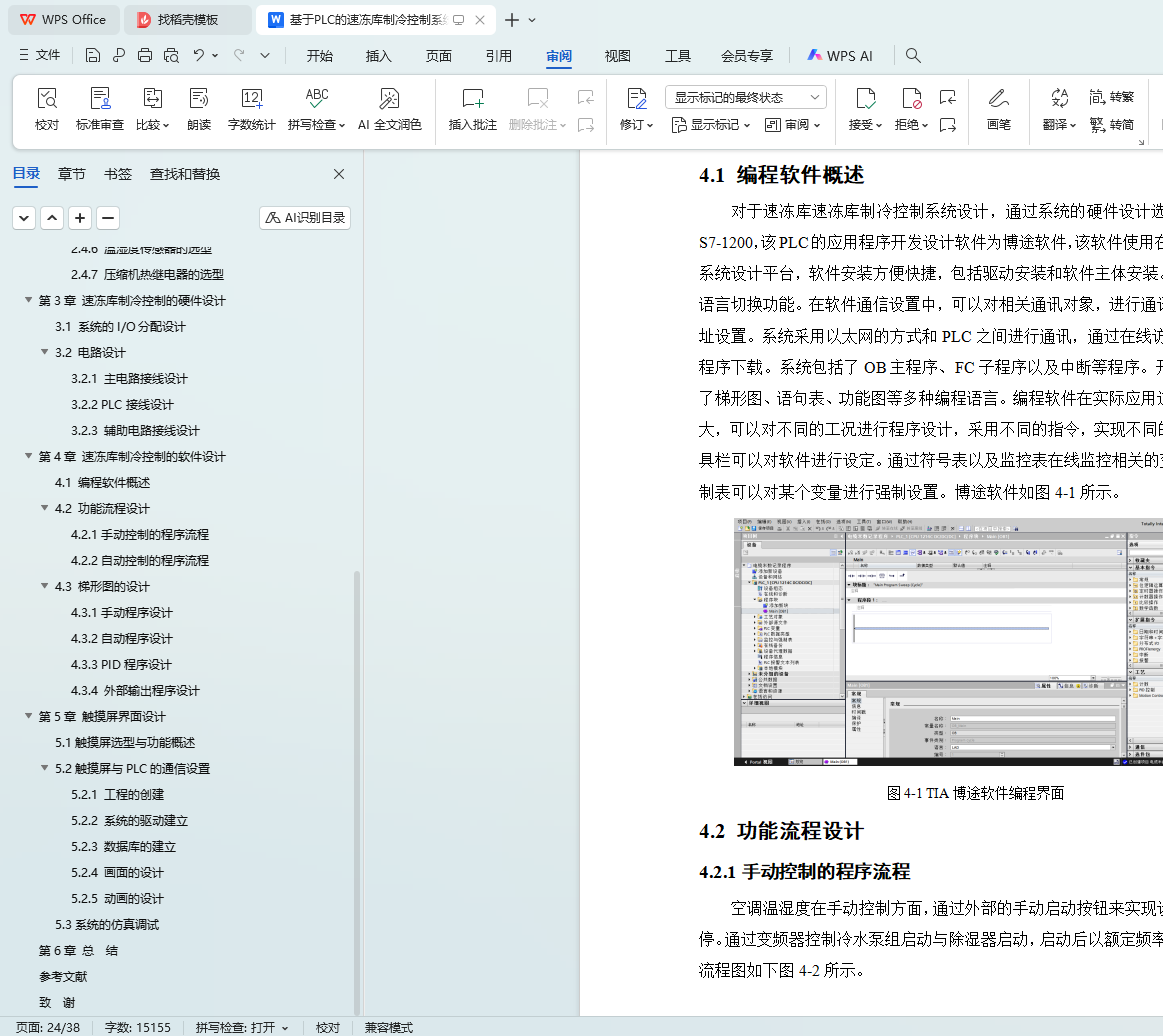This screenshot has height=1036, width=1163.
Task: Click AI 全文润色 polish icon
Action: 389,108
